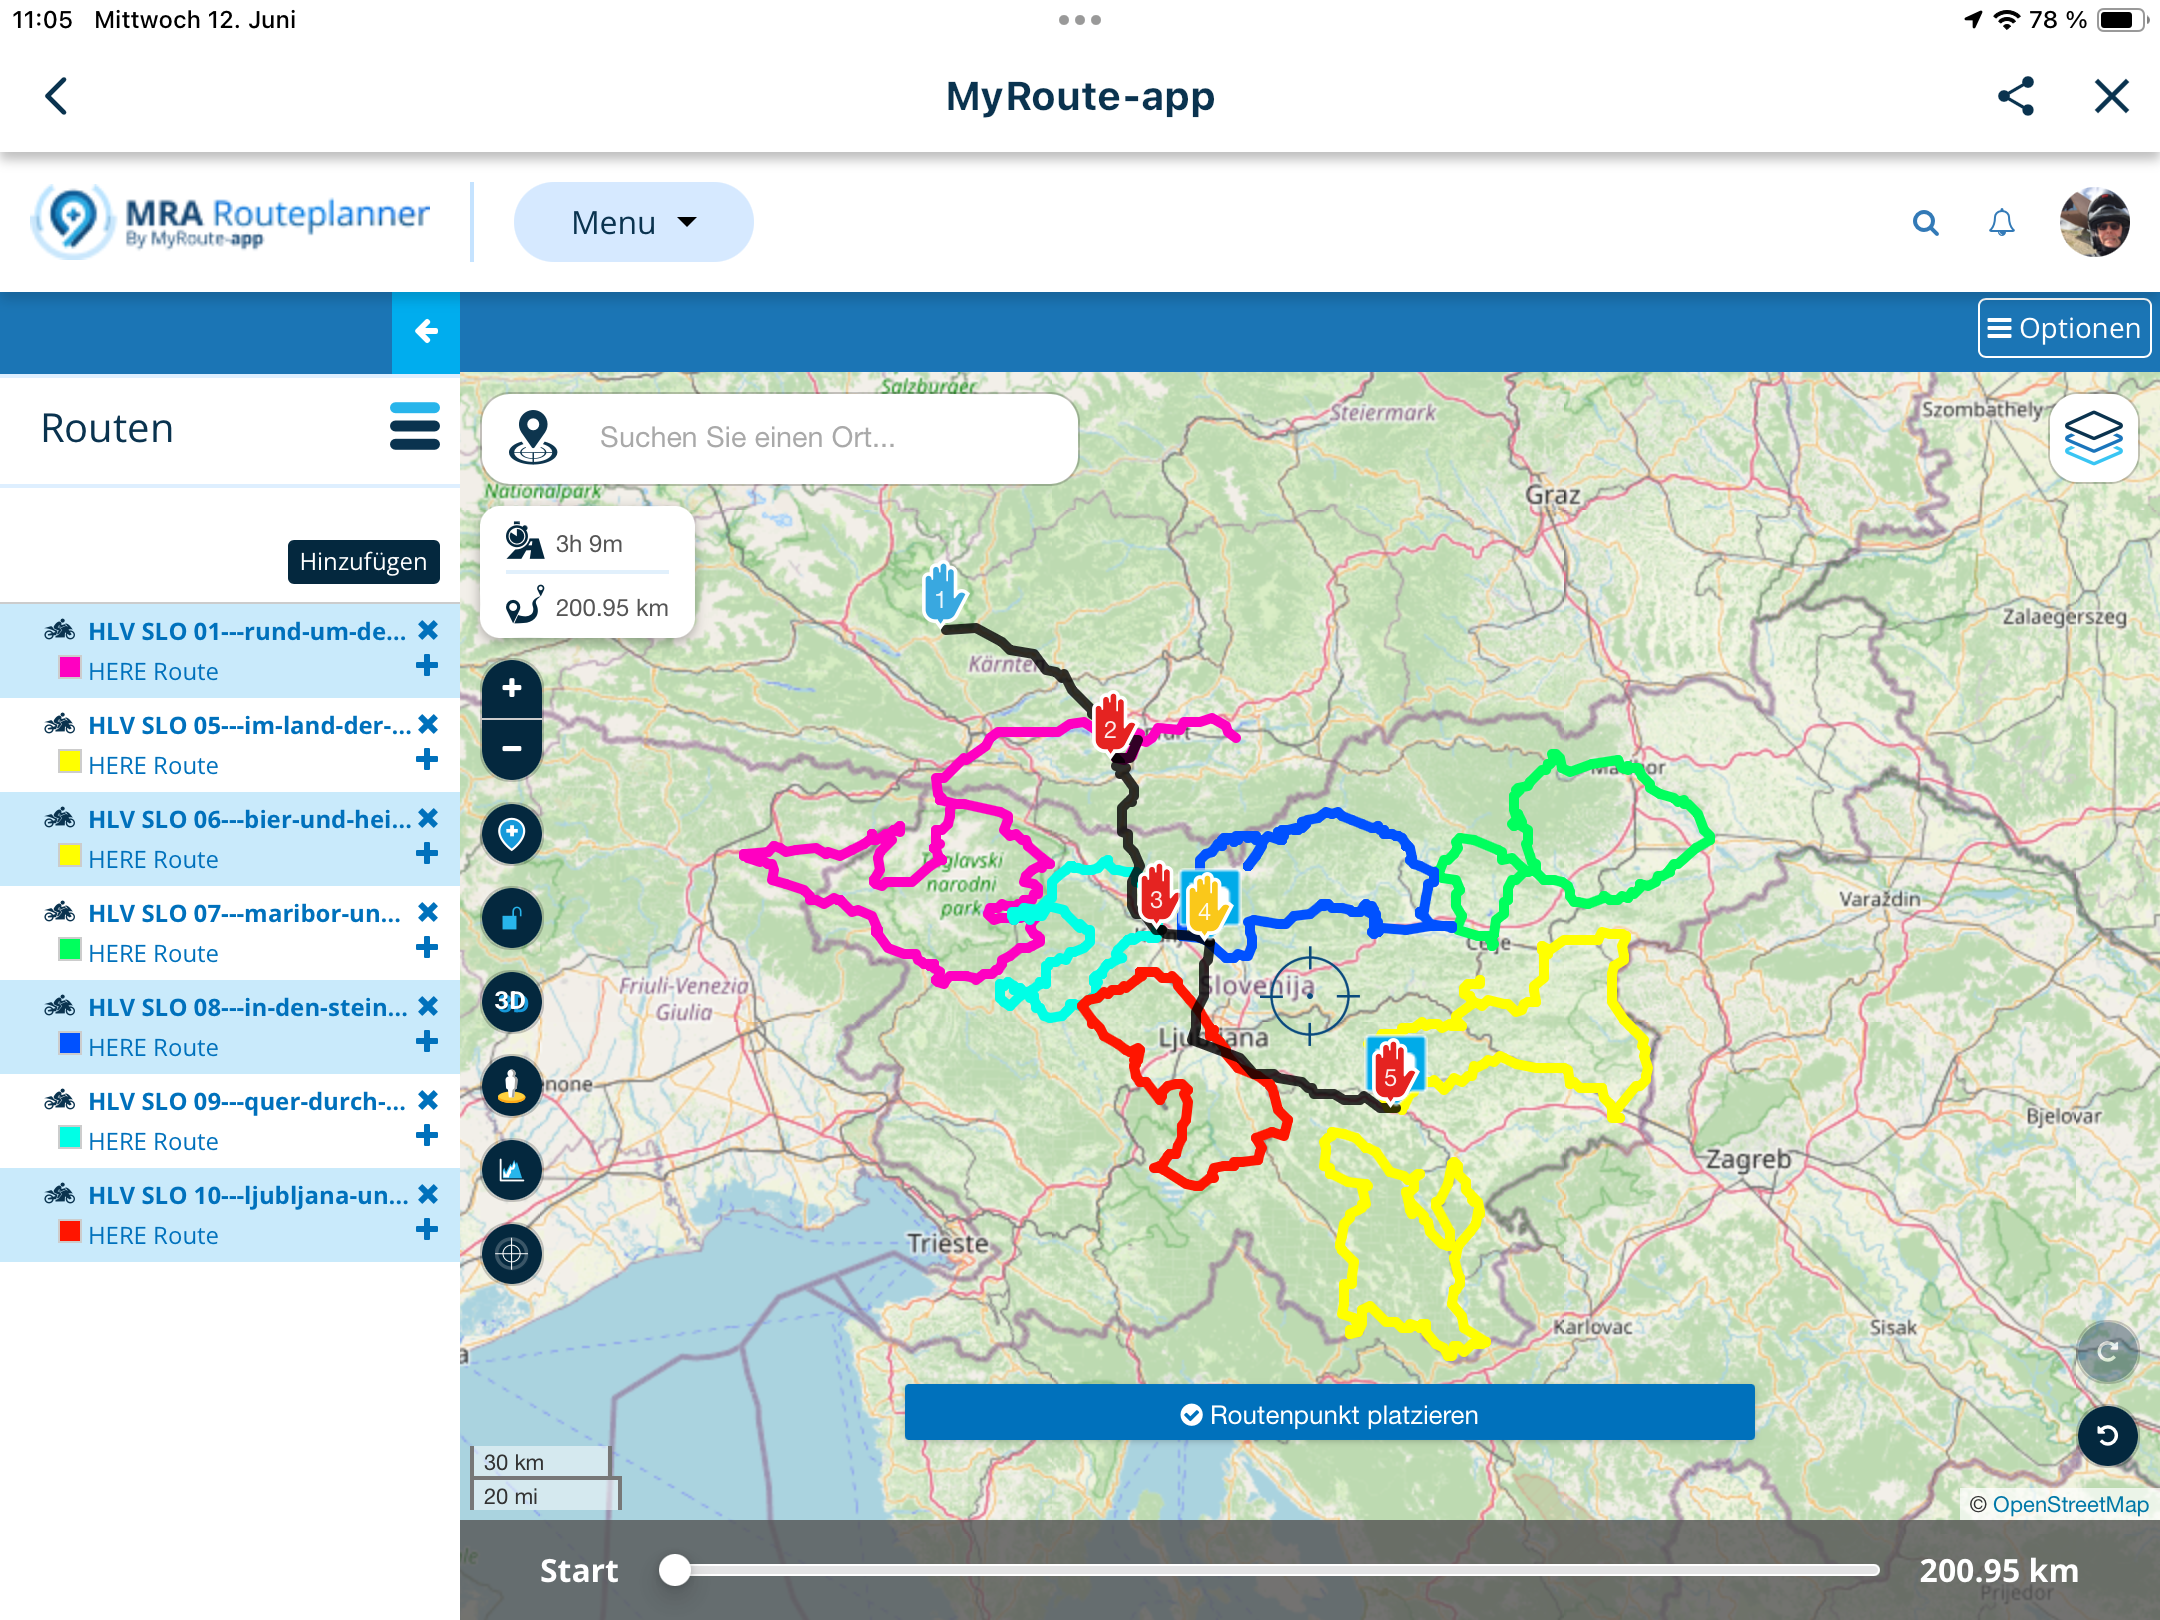Click the MRA Routeplanner logo
The image size is (2160, 1620).
pos(232,222)
